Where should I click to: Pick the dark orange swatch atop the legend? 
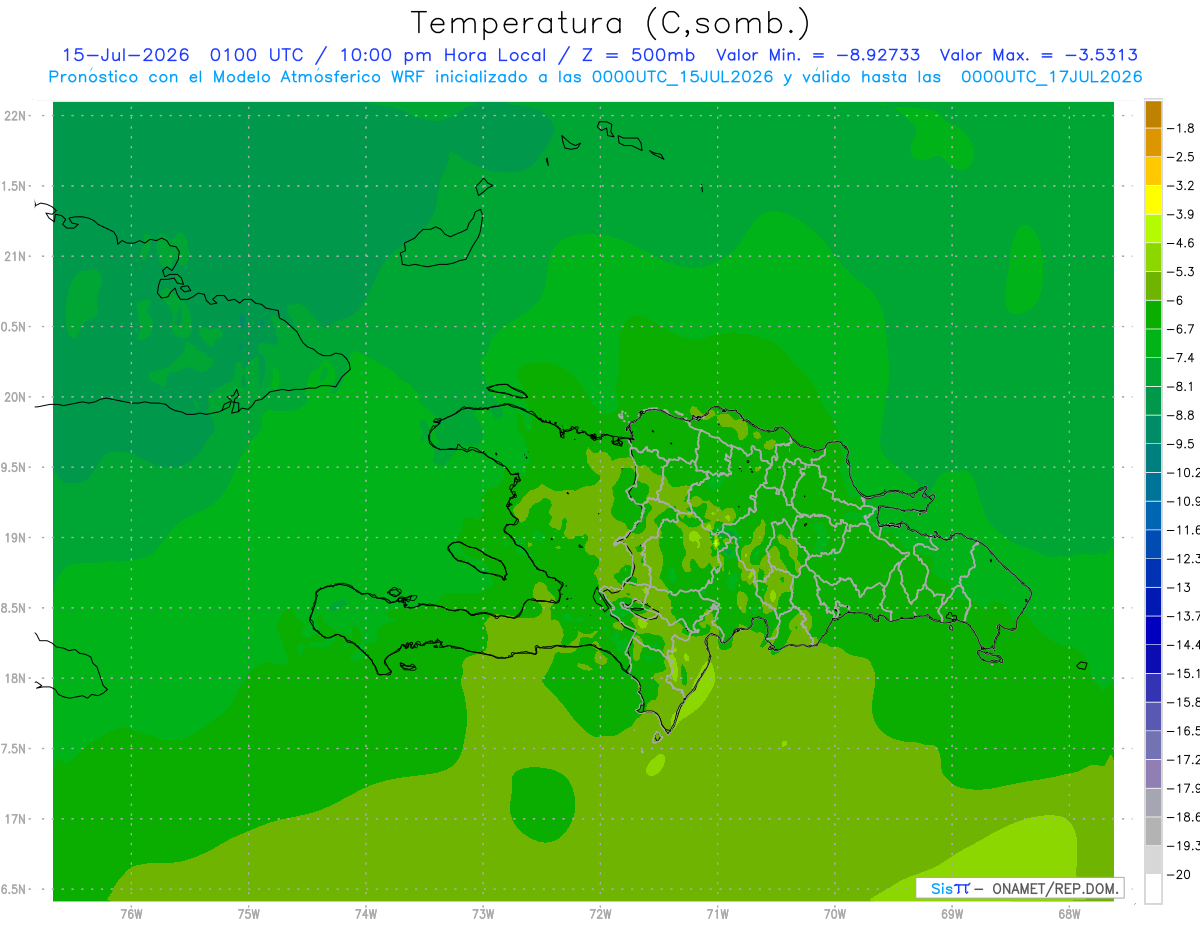[x=1154, y=114]
